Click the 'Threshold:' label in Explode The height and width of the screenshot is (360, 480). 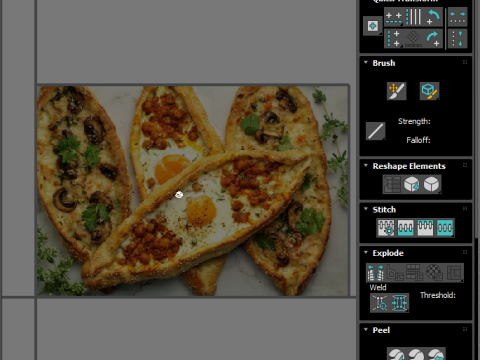point(438,295)
